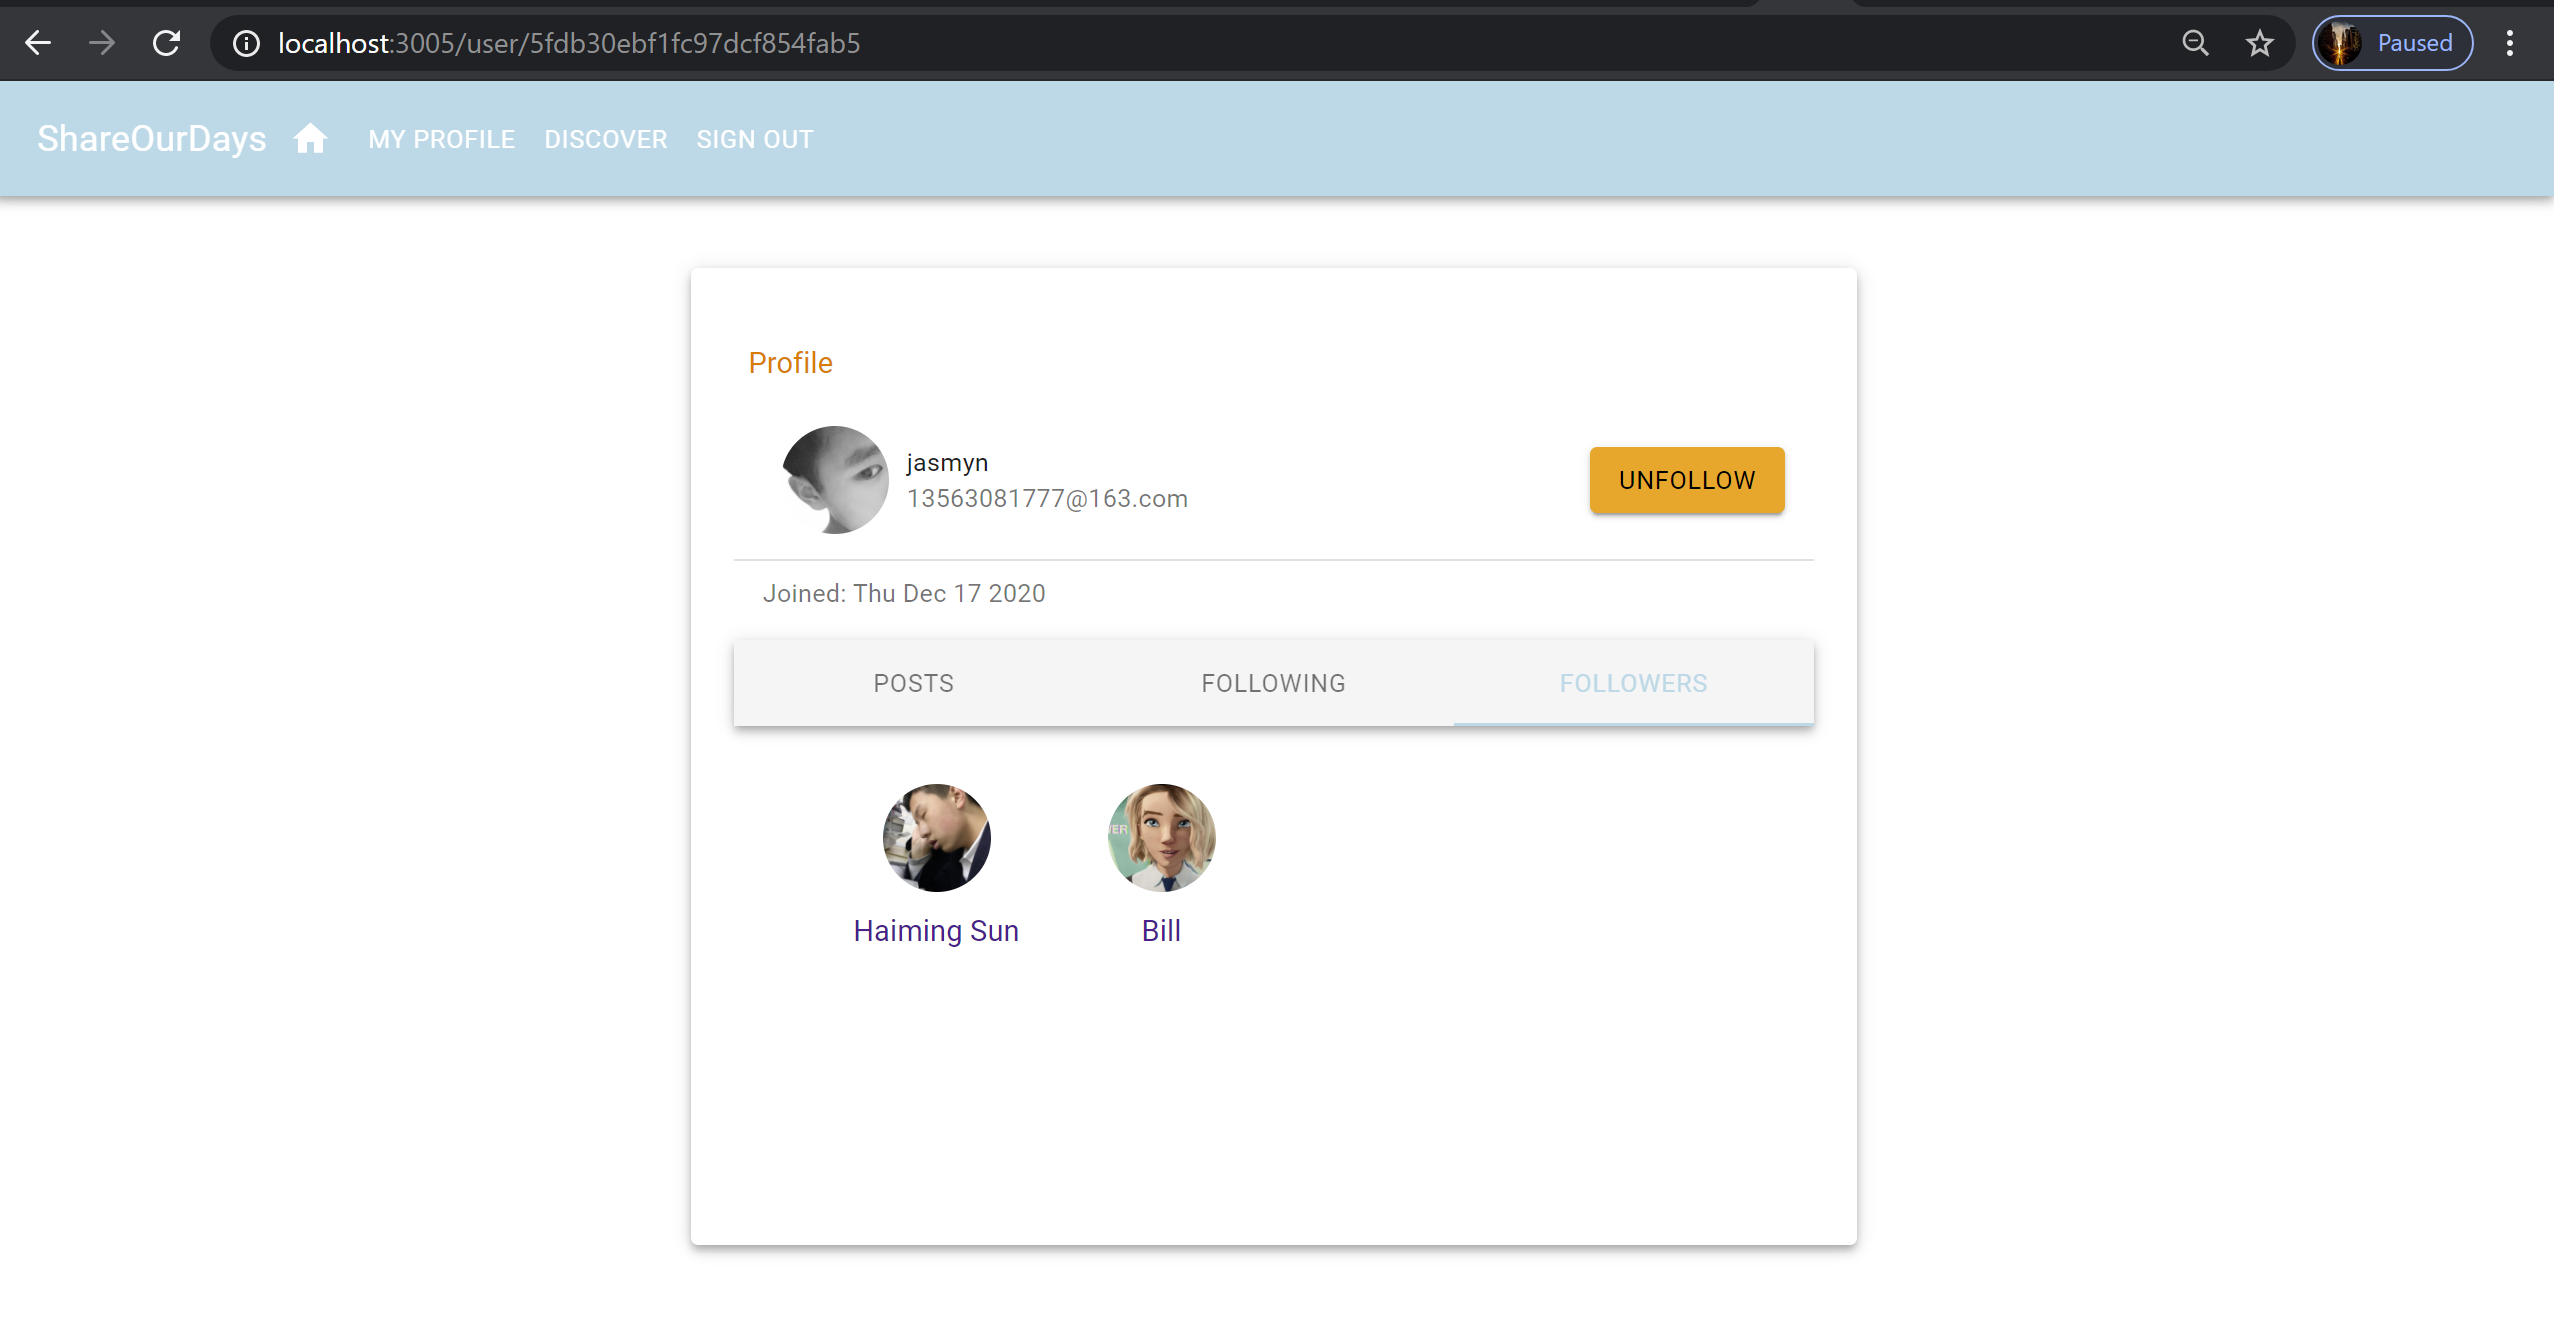The width and height of the screenshot is (2554, 1318).
Task: Click Bill's avatar thumbnail
Action: pyautogui.click(x=1161, y=837)
